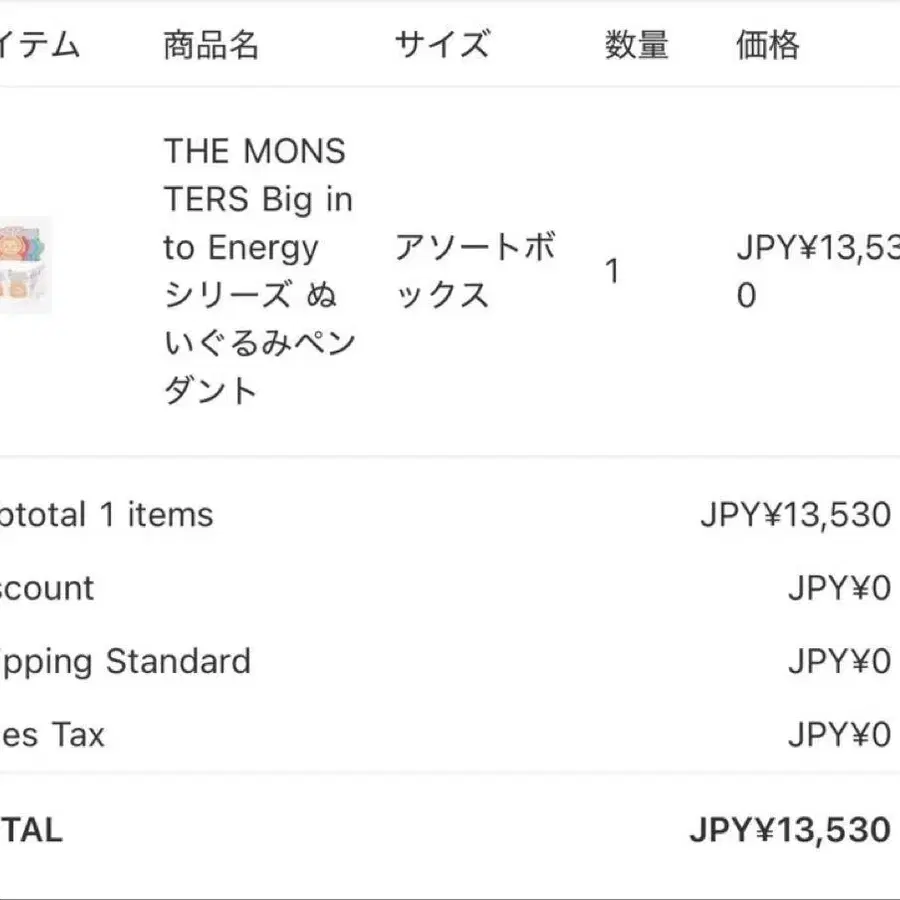
Task: Click the bold TOTAL label
Action: (x=31, y=830)
